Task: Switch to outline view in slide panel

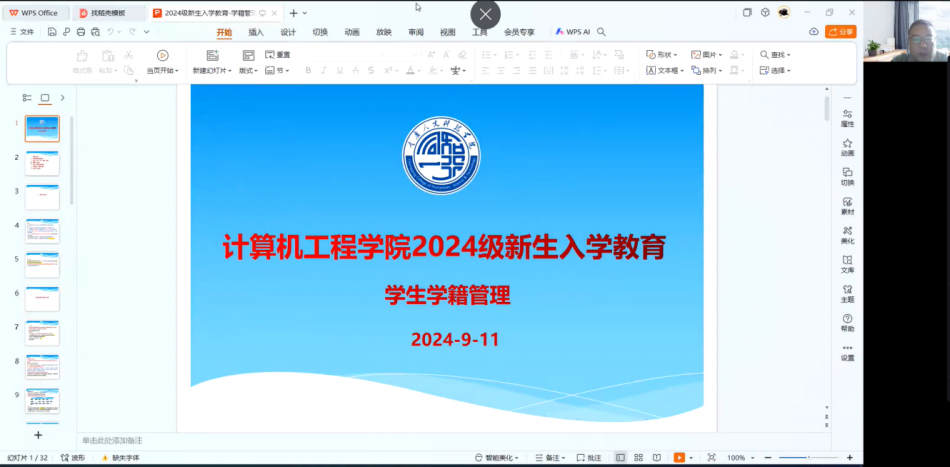Action: (27, 98)
